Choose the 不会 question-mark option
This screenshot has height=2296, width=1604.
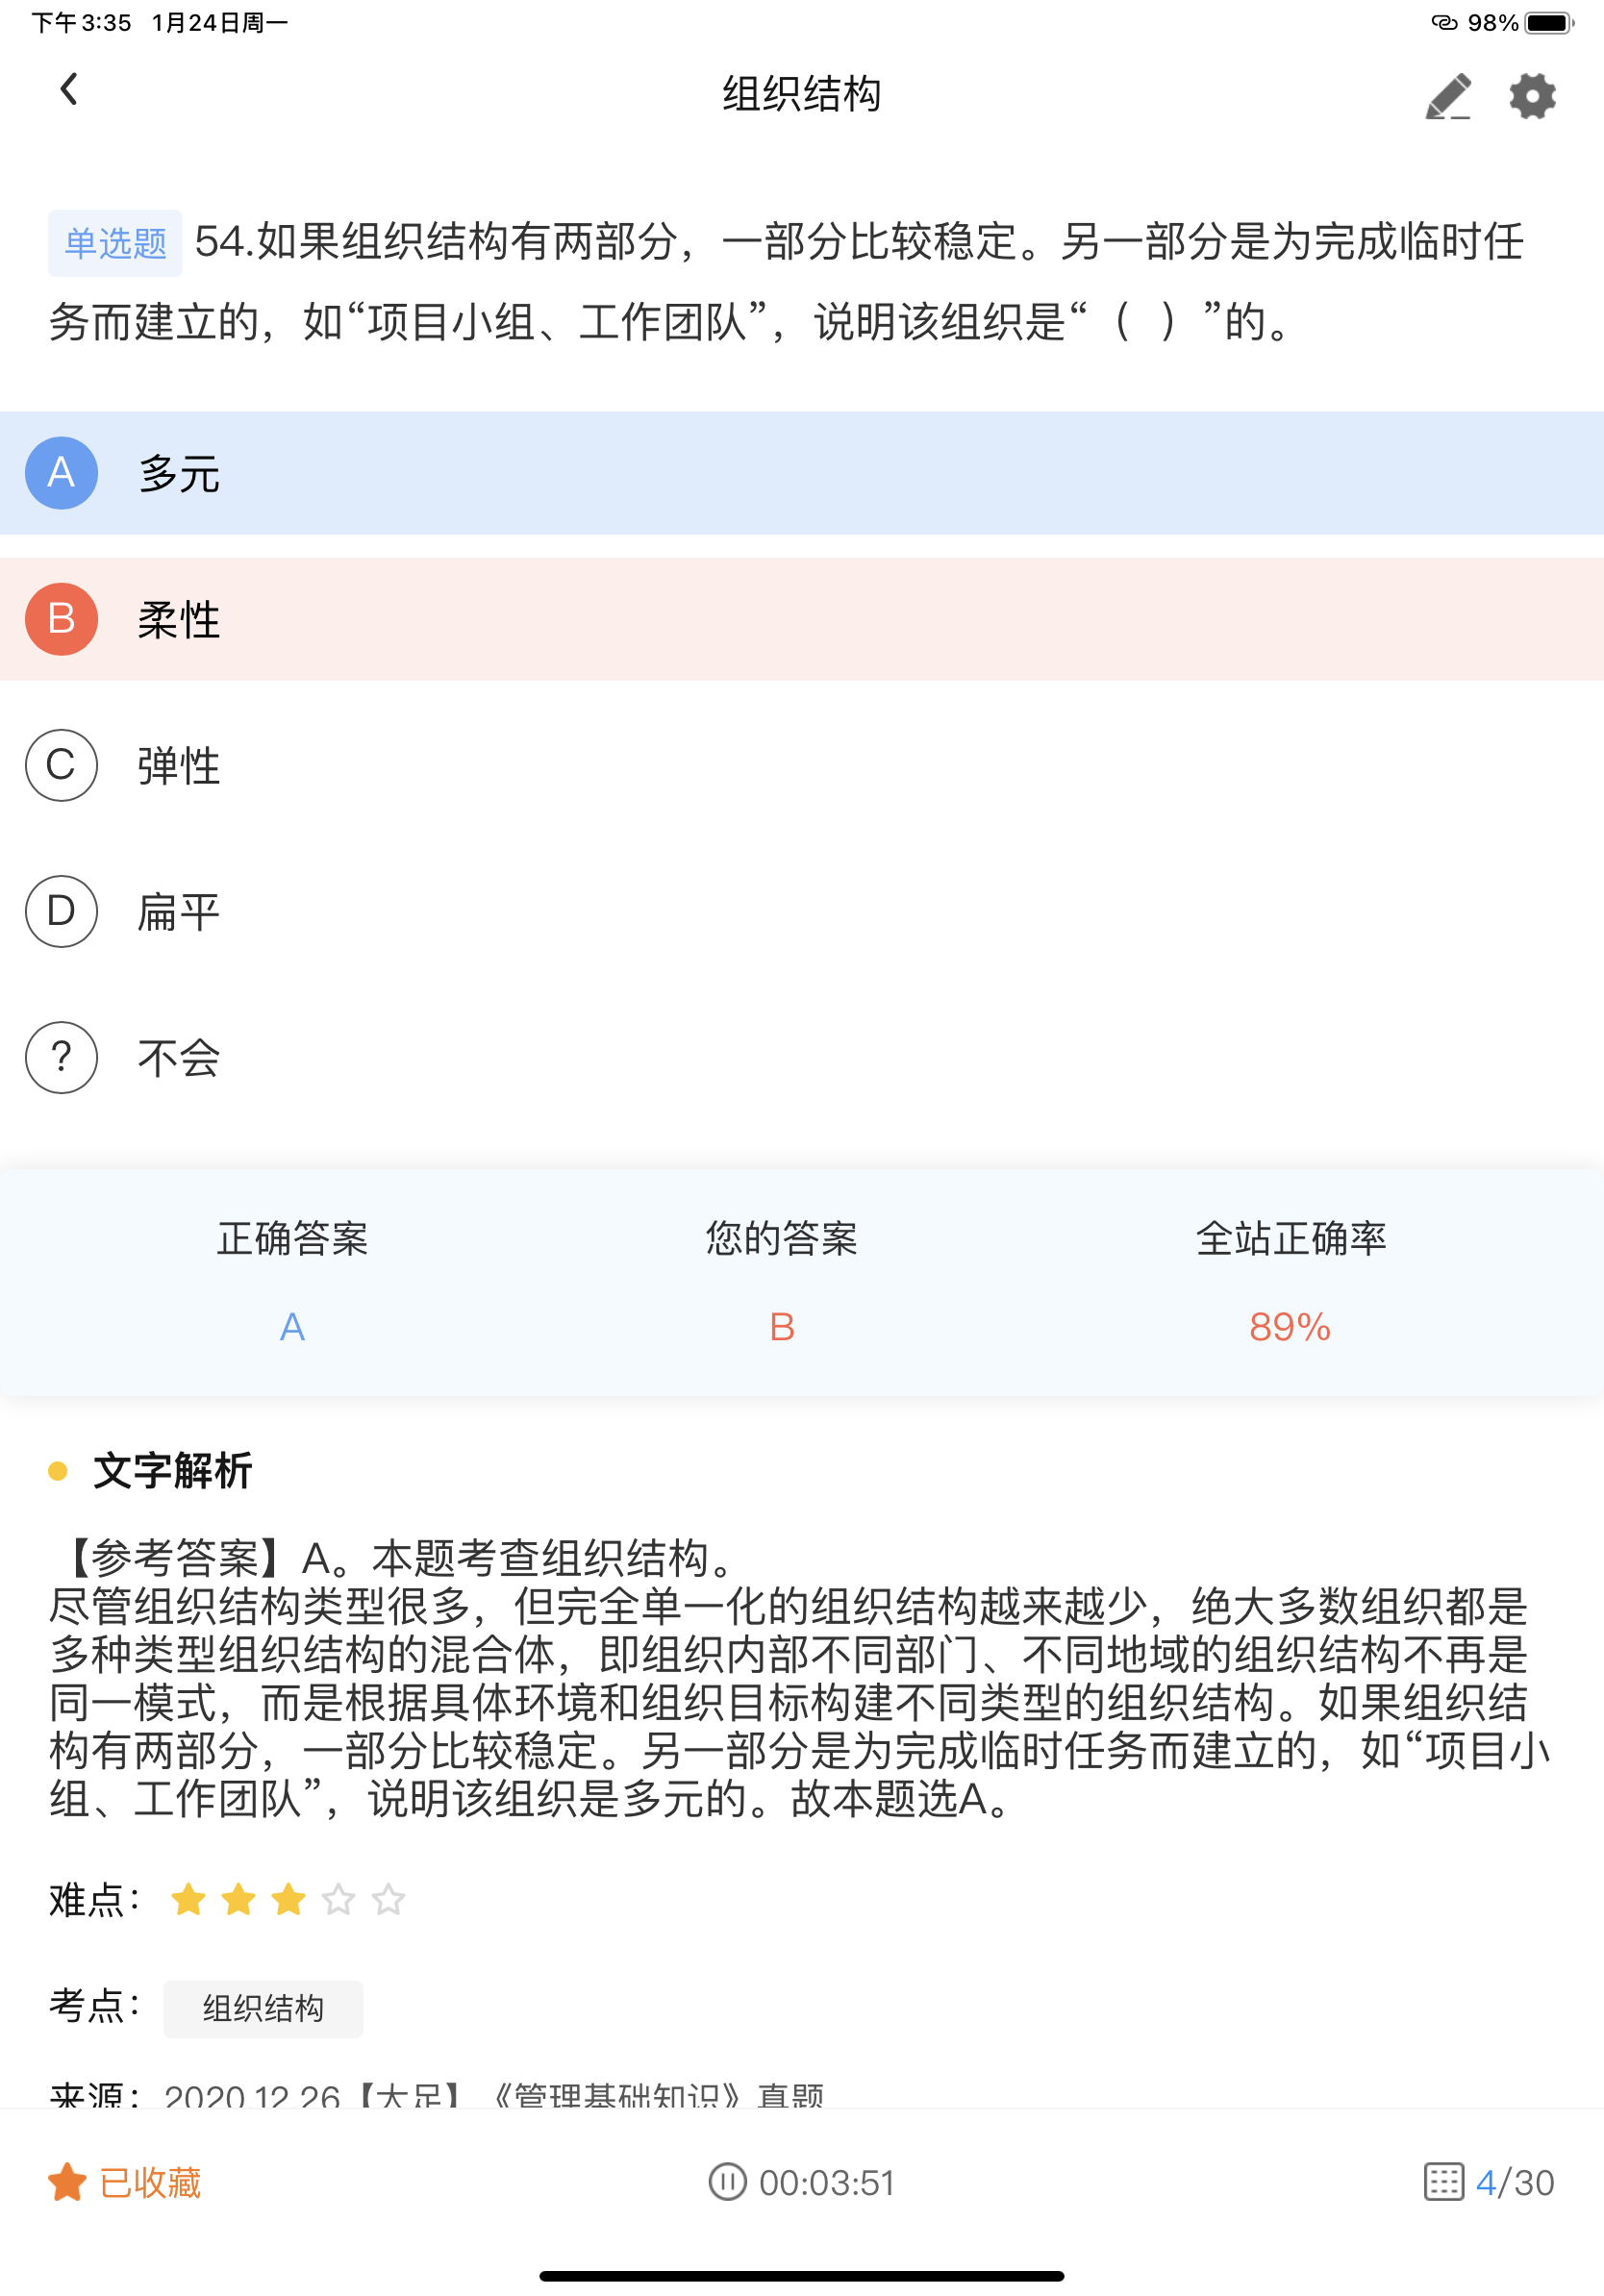(802, 1057)
